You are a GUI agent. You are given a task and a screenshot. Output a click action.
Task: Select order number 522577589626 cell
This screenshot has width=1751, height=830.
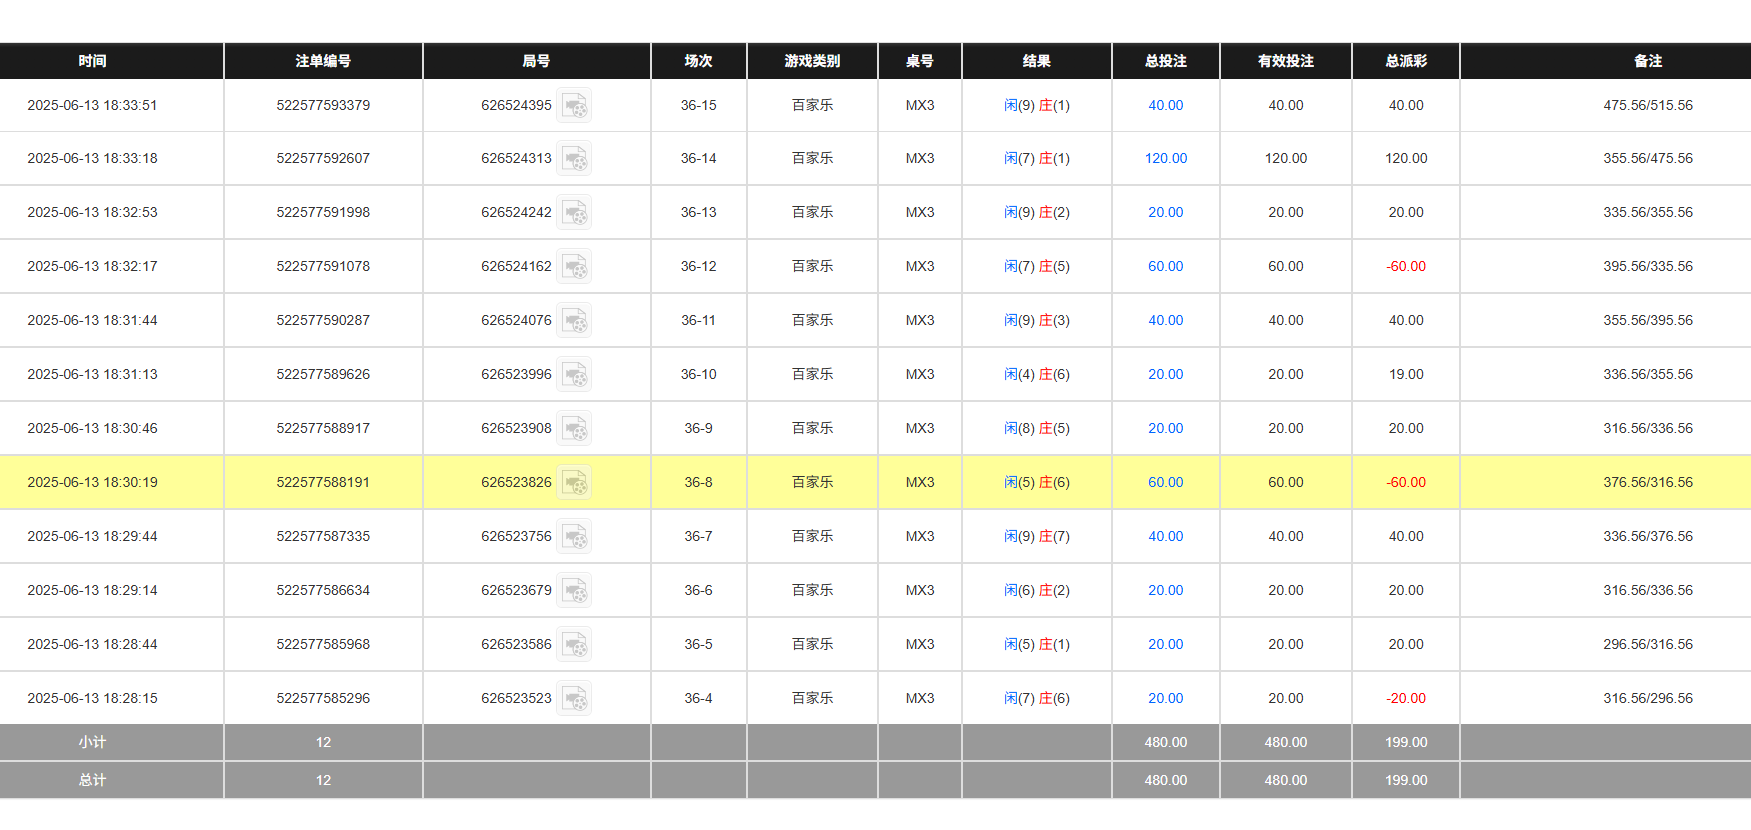coord(323,375)
